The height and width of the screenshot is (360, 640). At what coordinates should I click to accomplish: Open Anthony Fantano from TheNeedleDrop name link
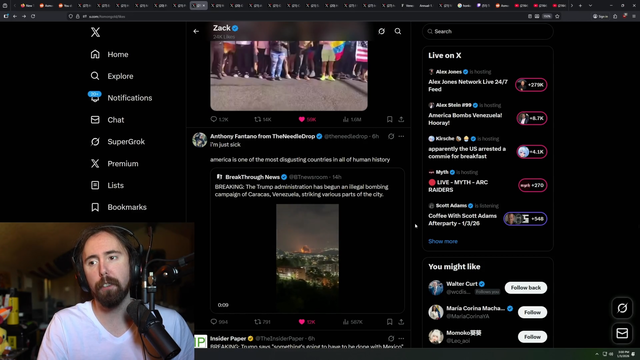[262, 136]
